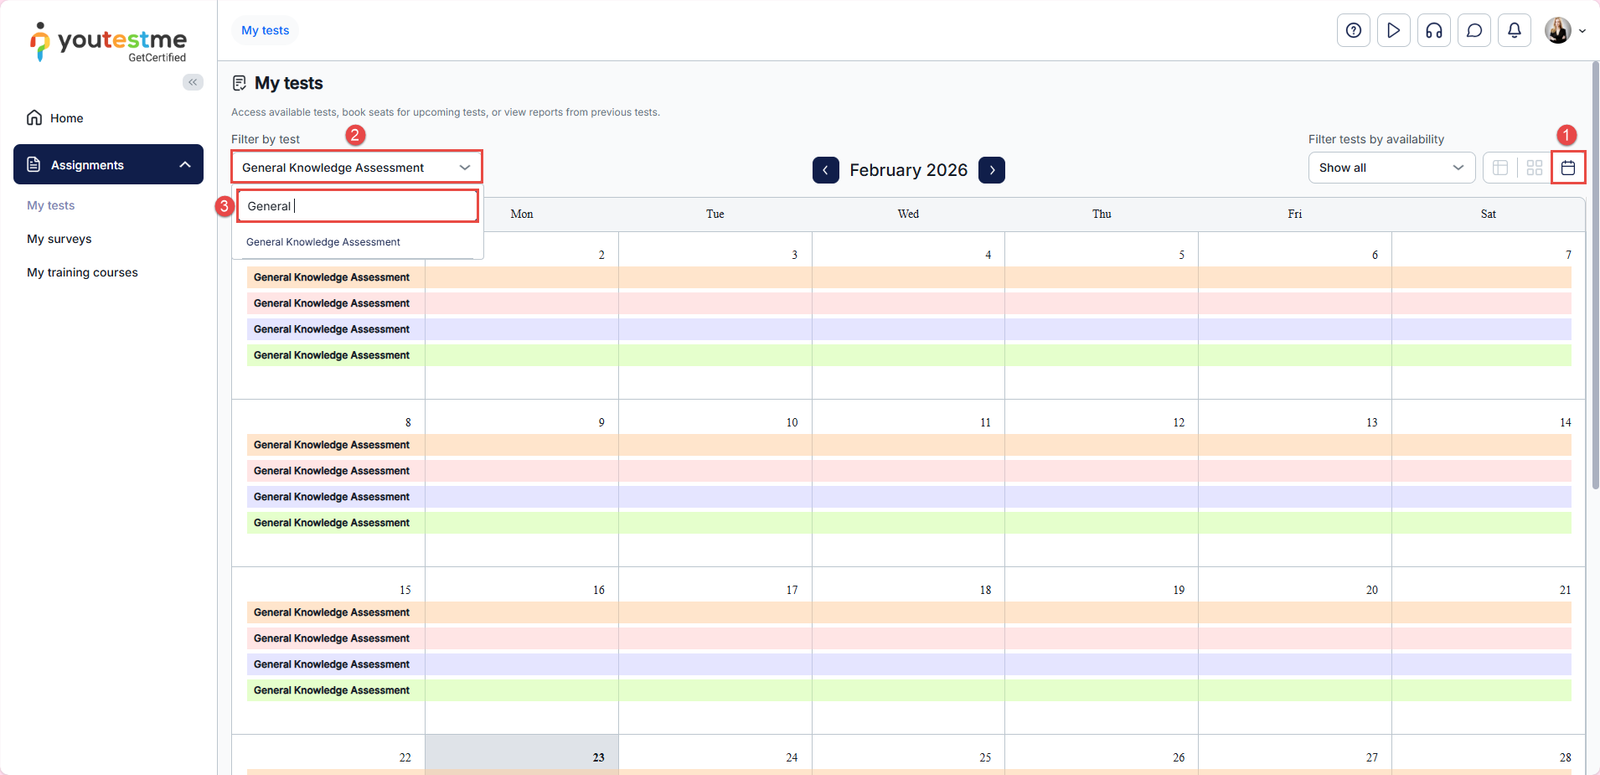
Task: Switch to calendar view icon
Action: [1568, 168]
